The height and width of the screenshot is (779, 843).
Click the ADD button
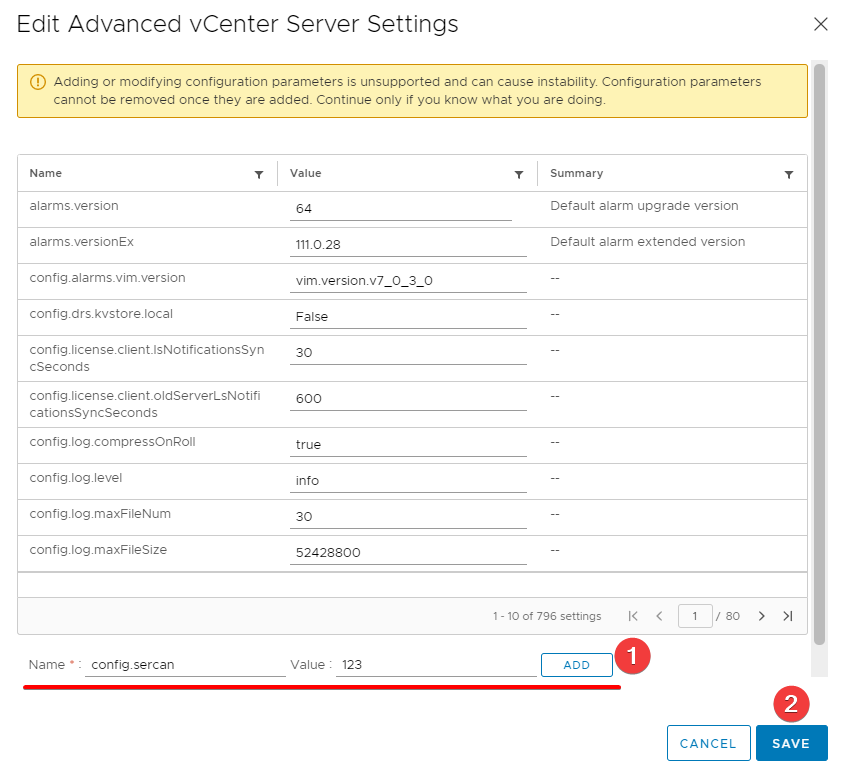[x=577, y=665]
